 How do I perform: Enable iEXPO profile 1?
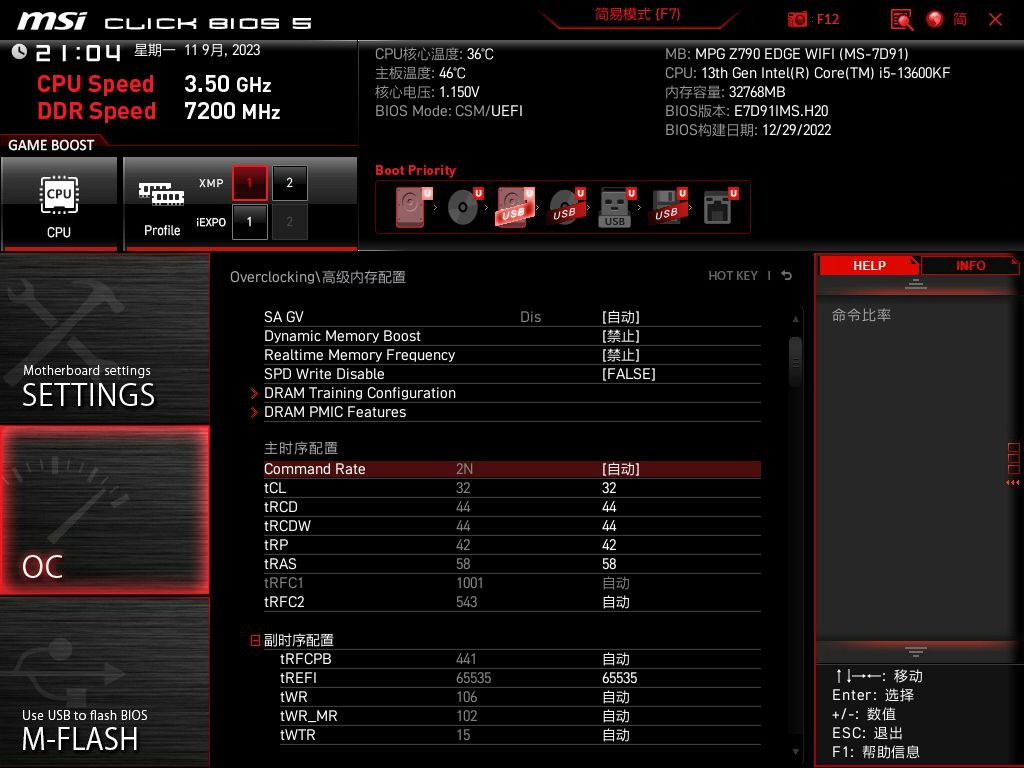[x=249, y=221]
